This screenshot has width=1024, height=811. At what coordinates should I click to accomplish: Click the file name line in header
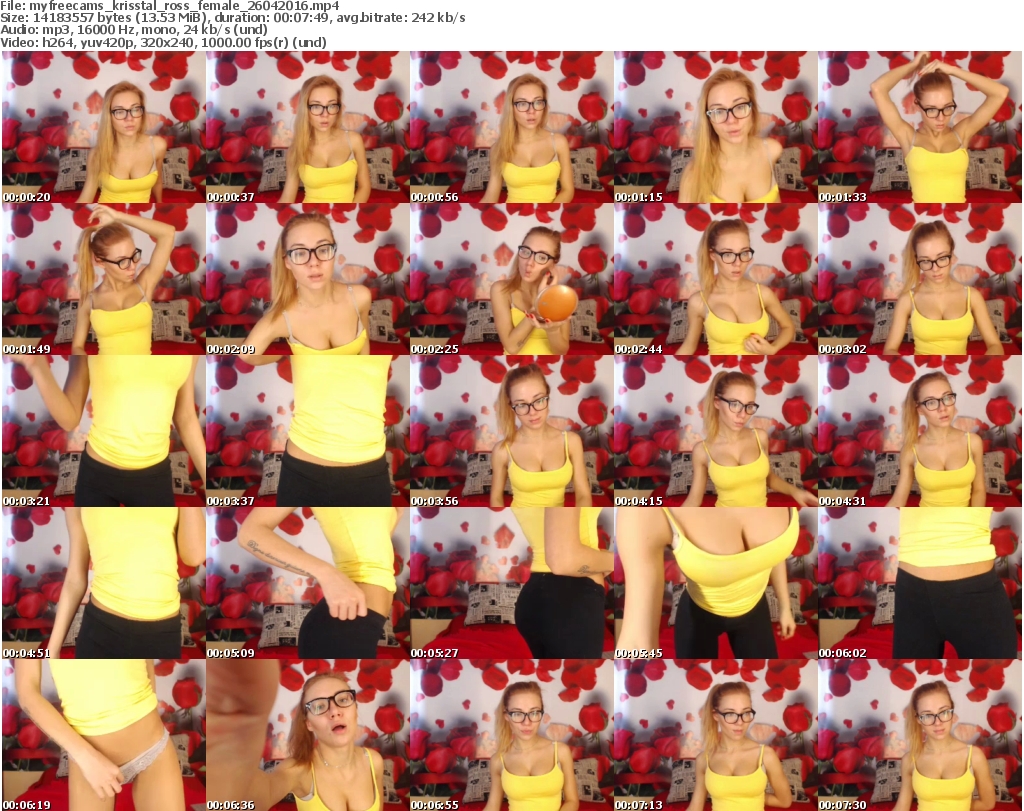[x=170, y=6]
